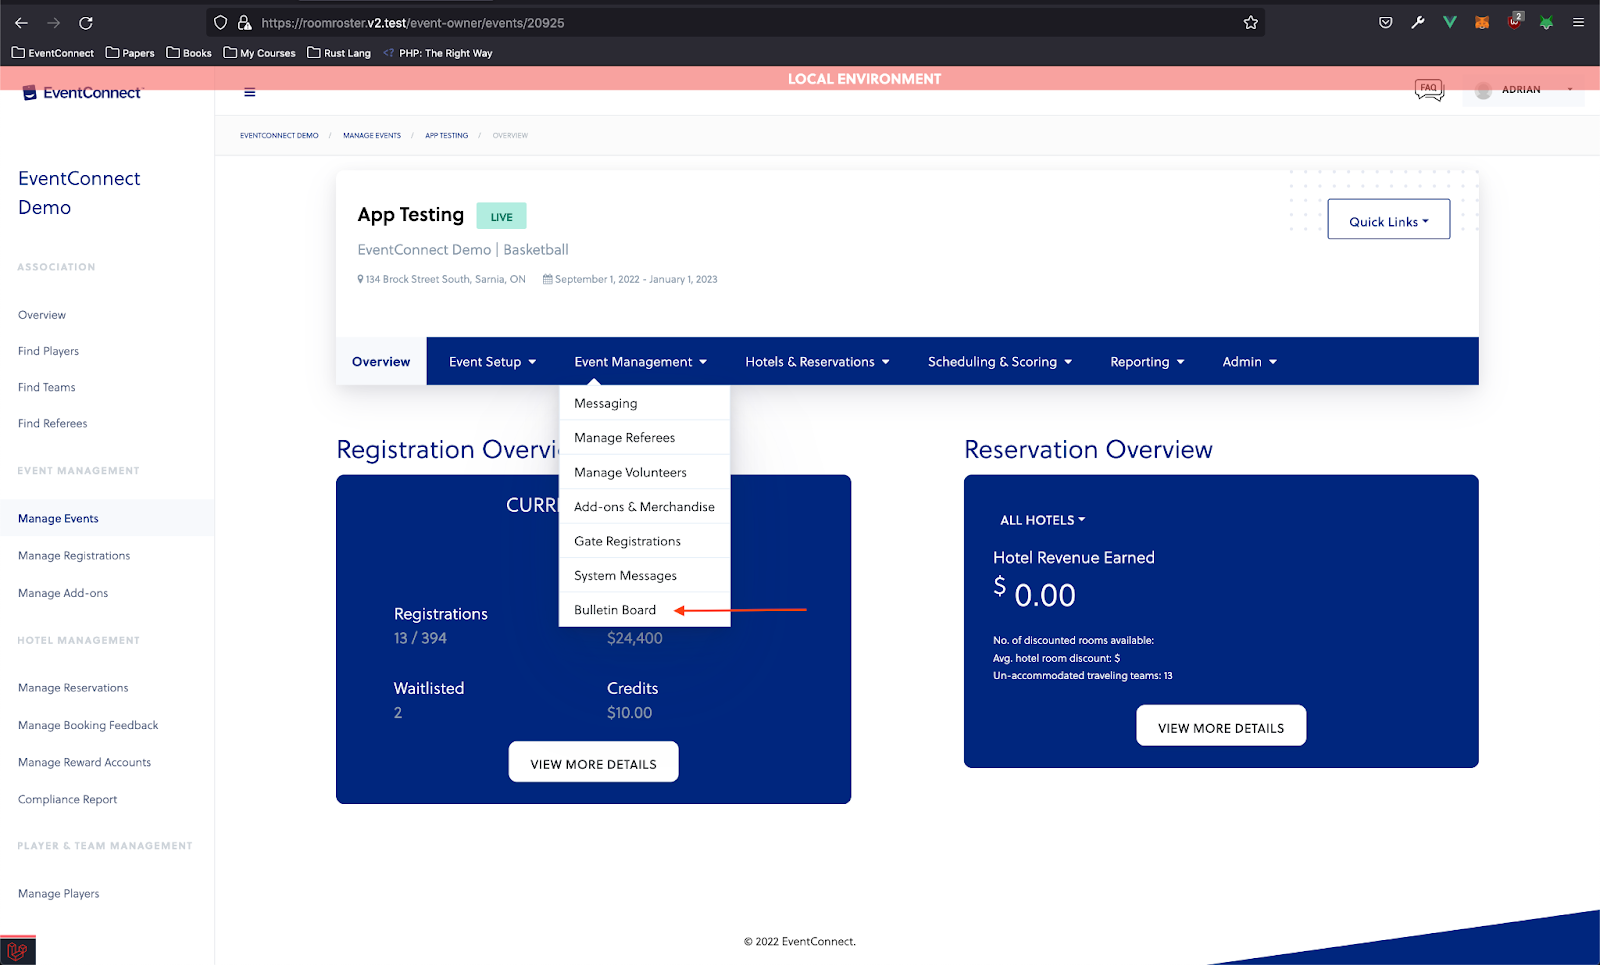
Task: Open PHP: The Right Way bookmark
Action: point(438,53)
